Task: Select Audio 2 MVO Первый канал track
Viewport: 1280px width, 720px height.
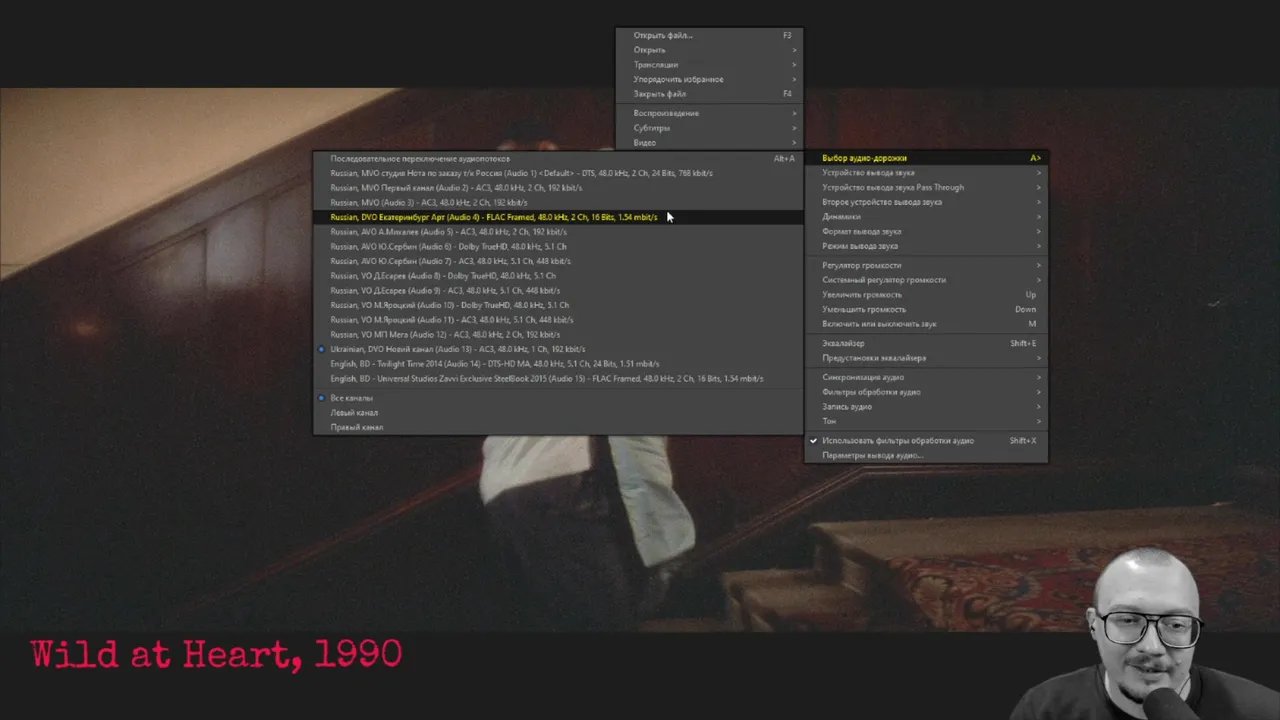Action: pyautogui.click(x=558, y=188)
